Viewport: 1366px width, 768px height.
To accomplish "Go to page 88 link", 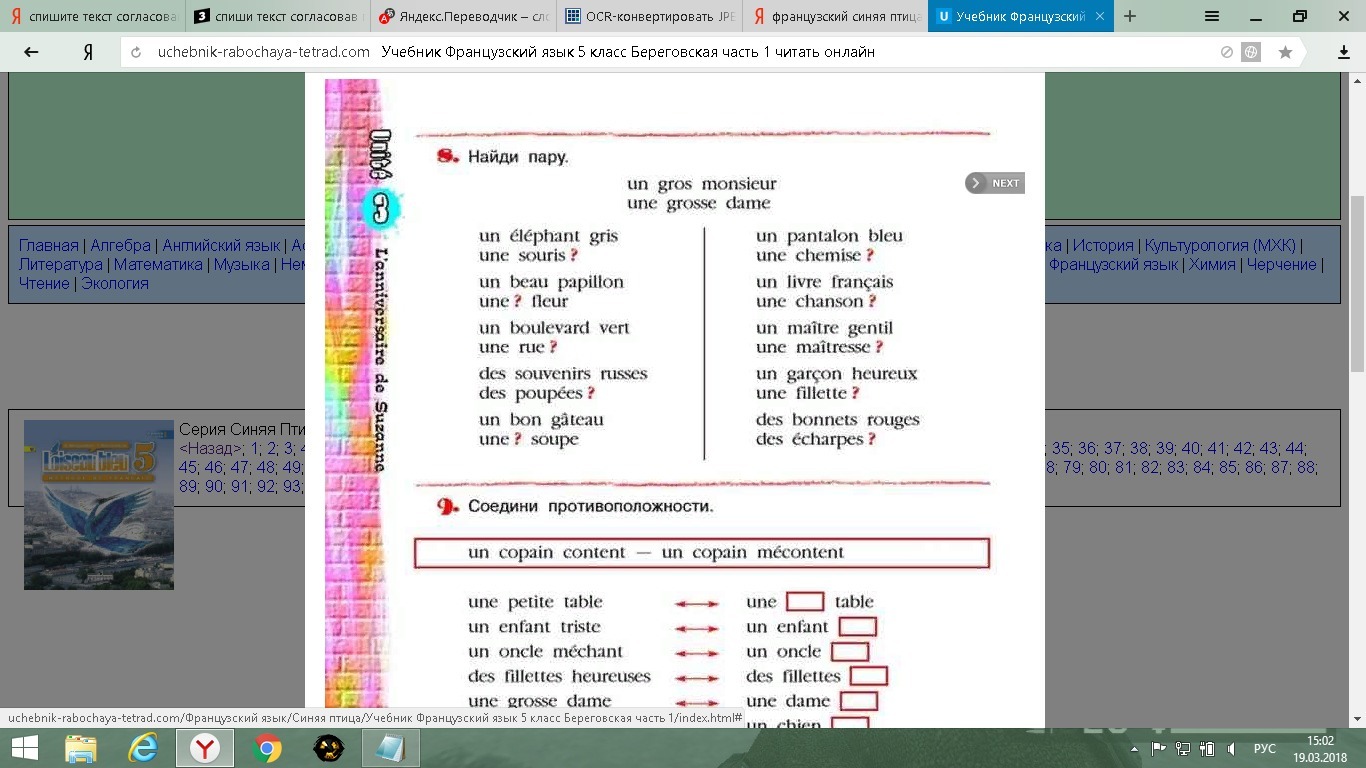I will click(1306, 467).
